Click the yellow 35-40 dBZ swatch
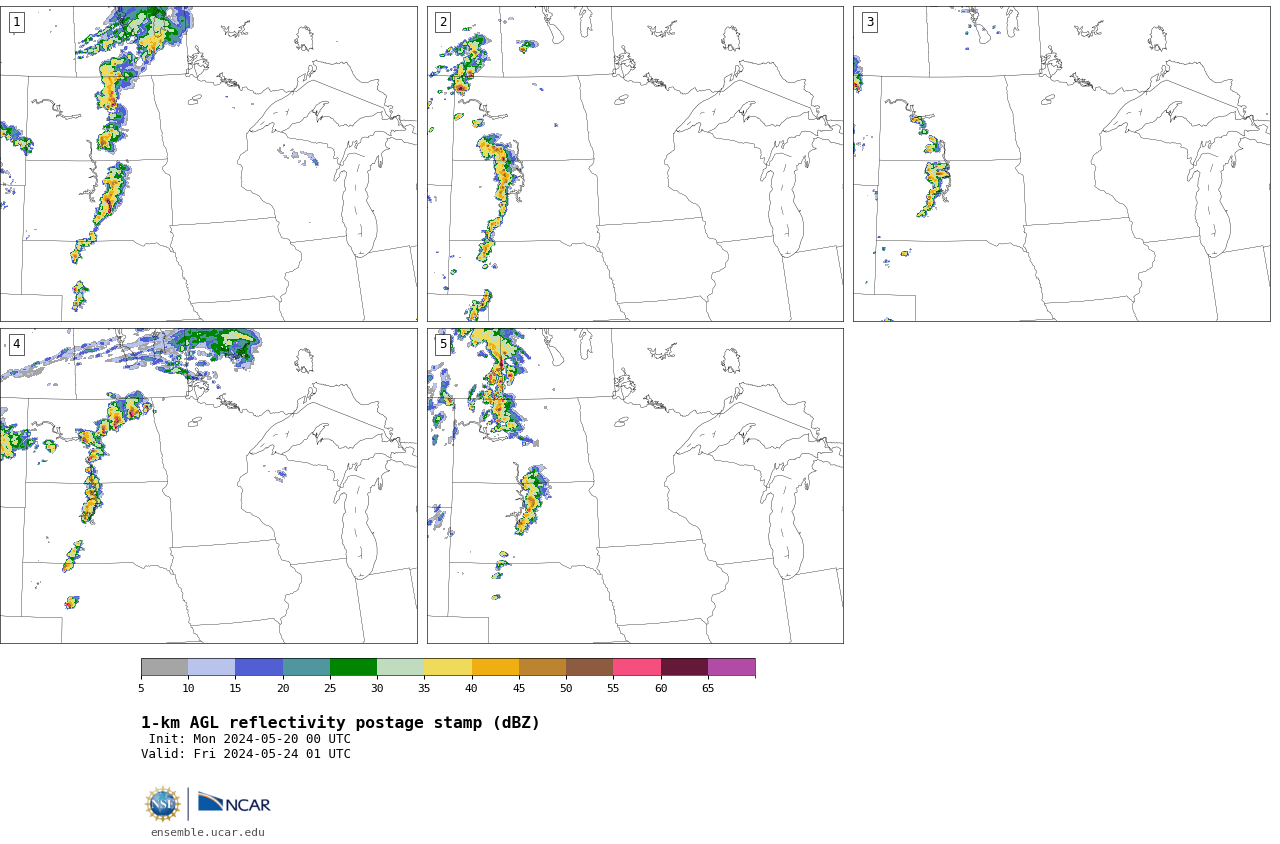The width and height of the screenshot is (1280, 844). click(448, 667)
